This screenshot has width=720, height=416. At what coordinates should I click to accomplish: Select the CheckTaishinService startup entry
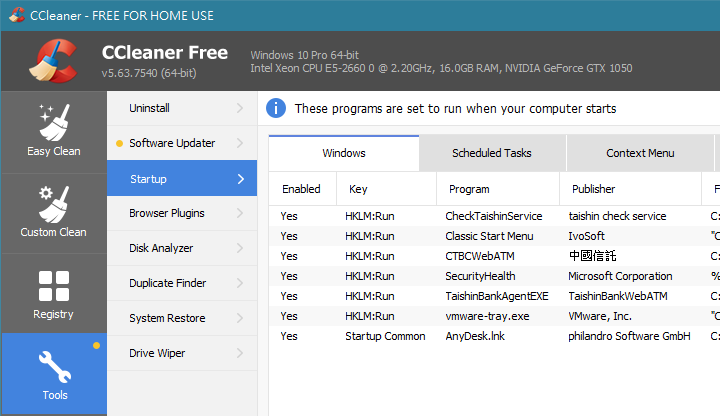[495, 216]
